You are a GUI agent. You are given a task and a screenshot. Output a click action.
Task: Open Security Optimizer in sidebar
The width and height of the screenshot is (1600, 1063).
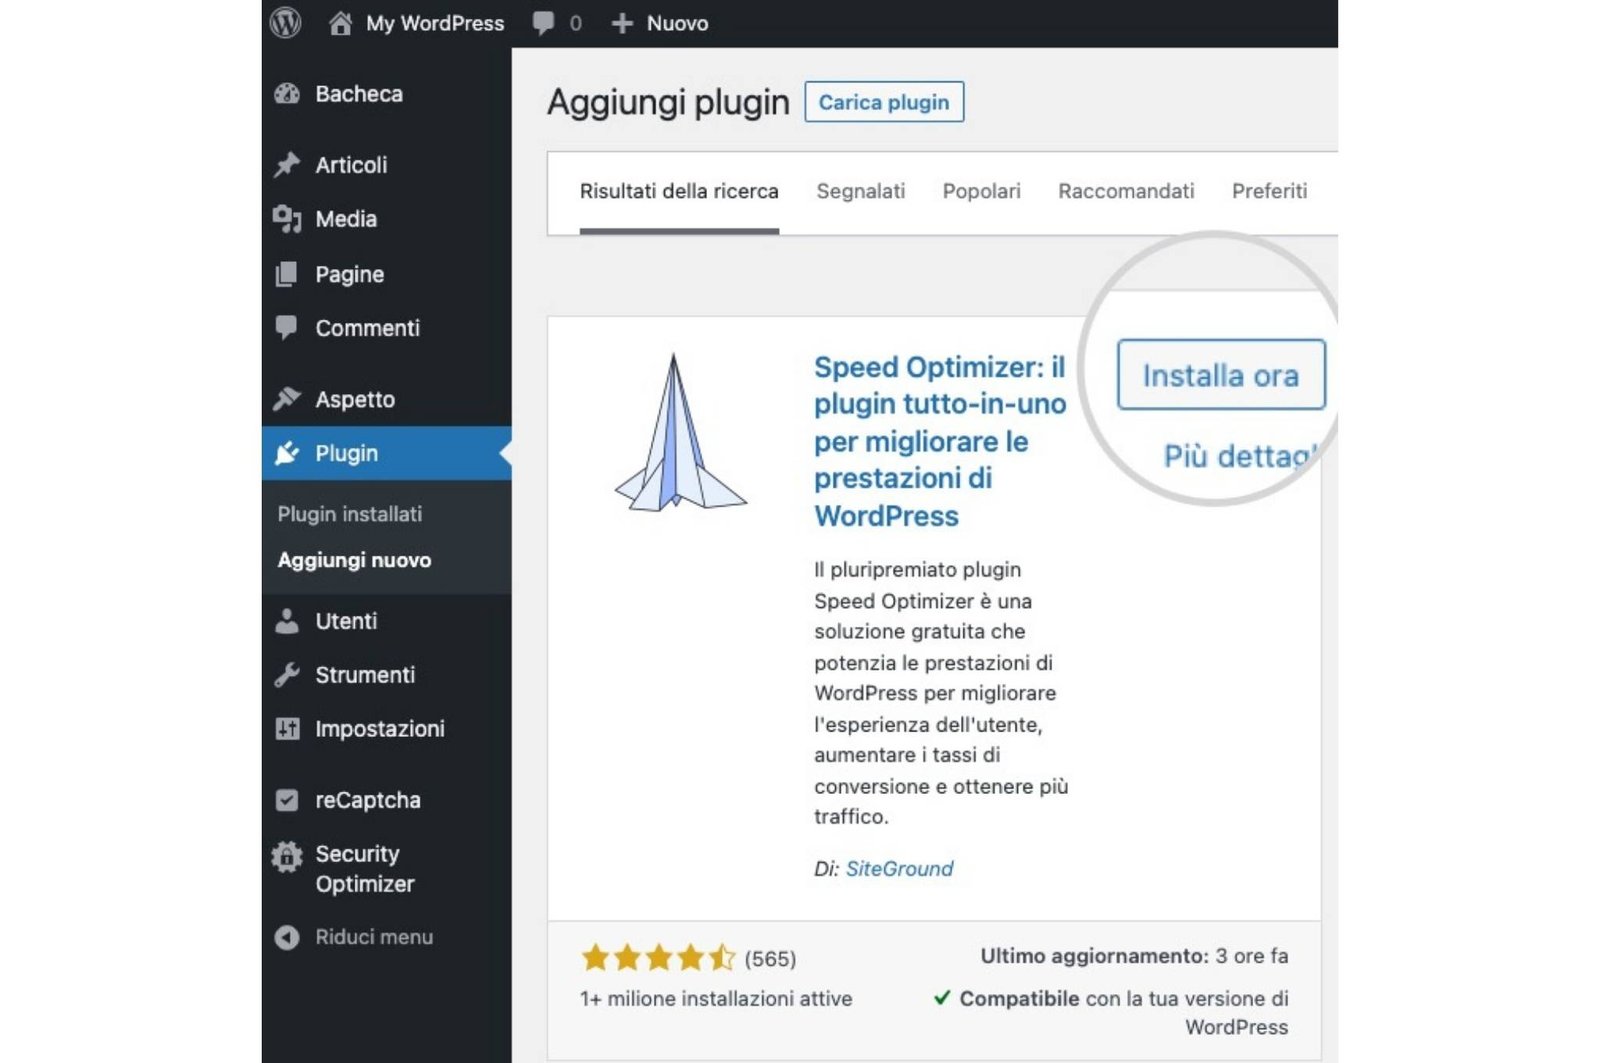pos(365,869)
